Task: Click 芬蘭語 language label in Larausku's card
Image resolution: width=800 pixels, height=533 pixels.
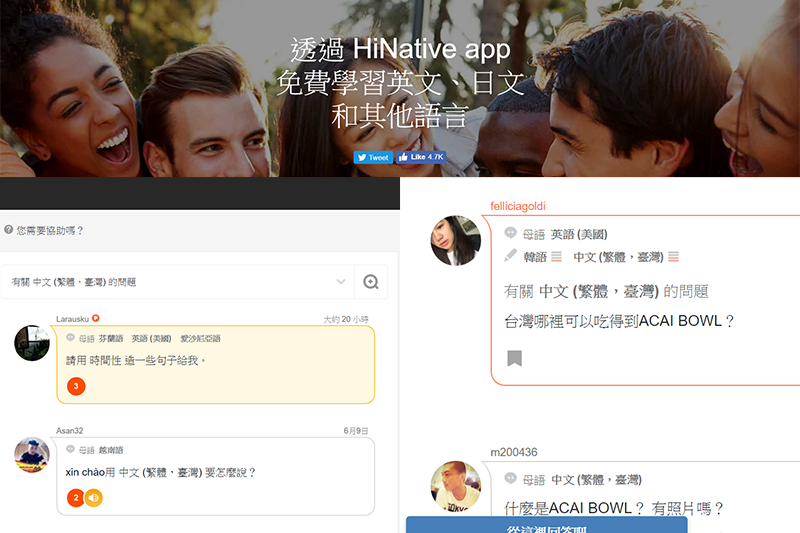Action: [111, 339]
